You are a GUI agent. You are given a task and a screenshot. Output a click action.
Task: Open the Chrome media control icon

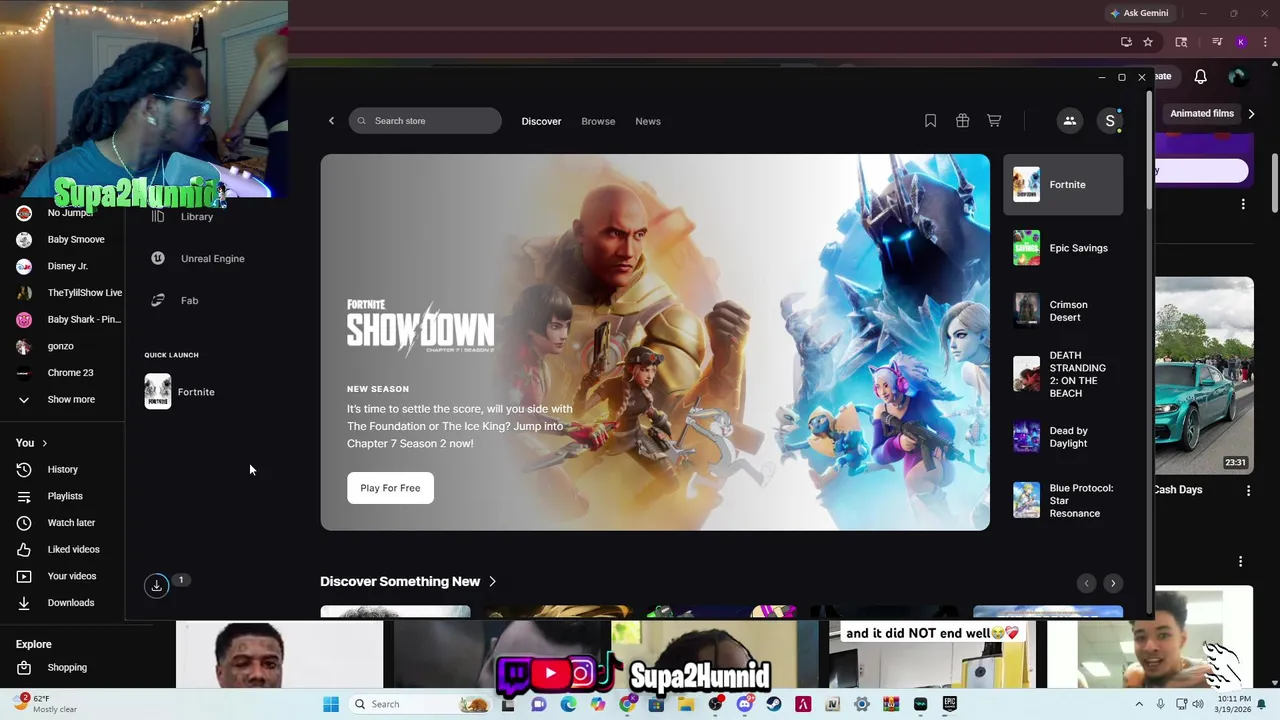[1217, 42]
